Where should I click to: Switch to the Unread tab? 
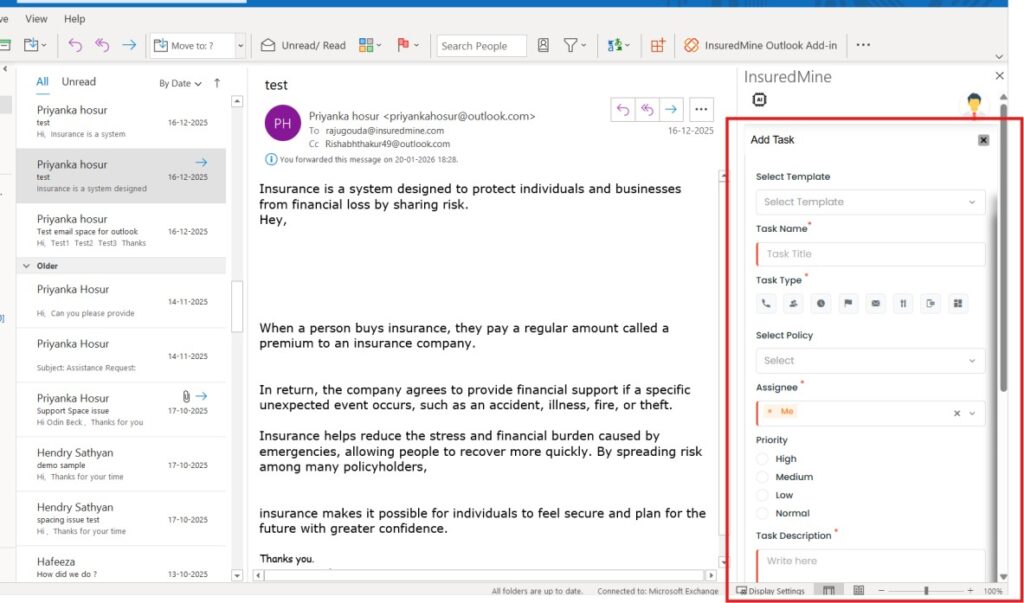point(79,82)
